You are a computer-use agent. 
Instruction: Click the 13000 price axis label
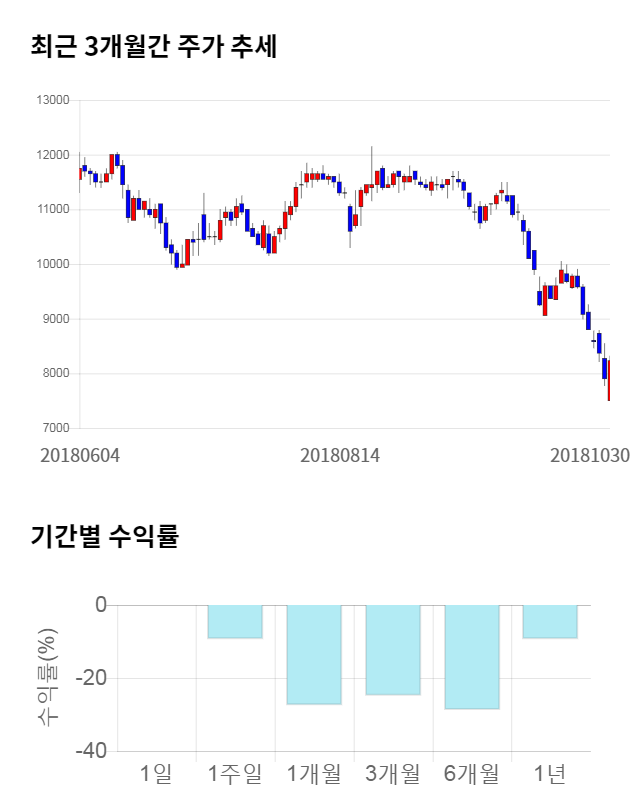[52, 100]
